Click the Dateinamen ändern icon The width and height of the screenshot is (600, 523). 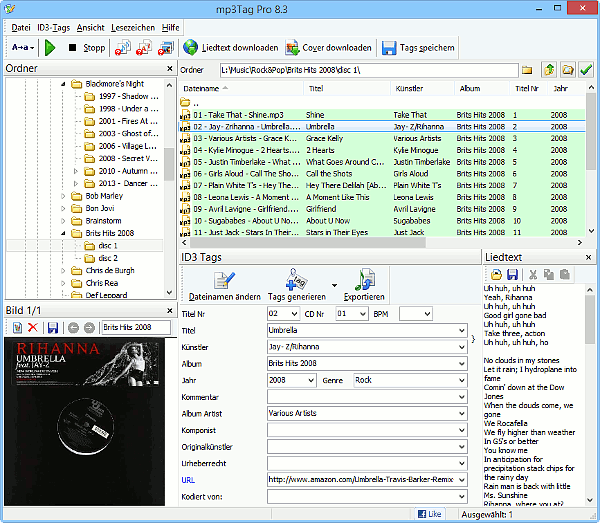pos(224,281)
